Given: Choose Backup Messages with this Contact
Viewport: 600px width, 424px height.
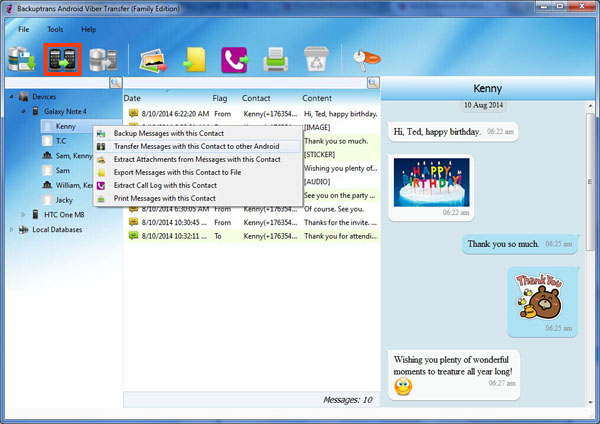Looking at the screenshot, I should [x=197, y=133].
